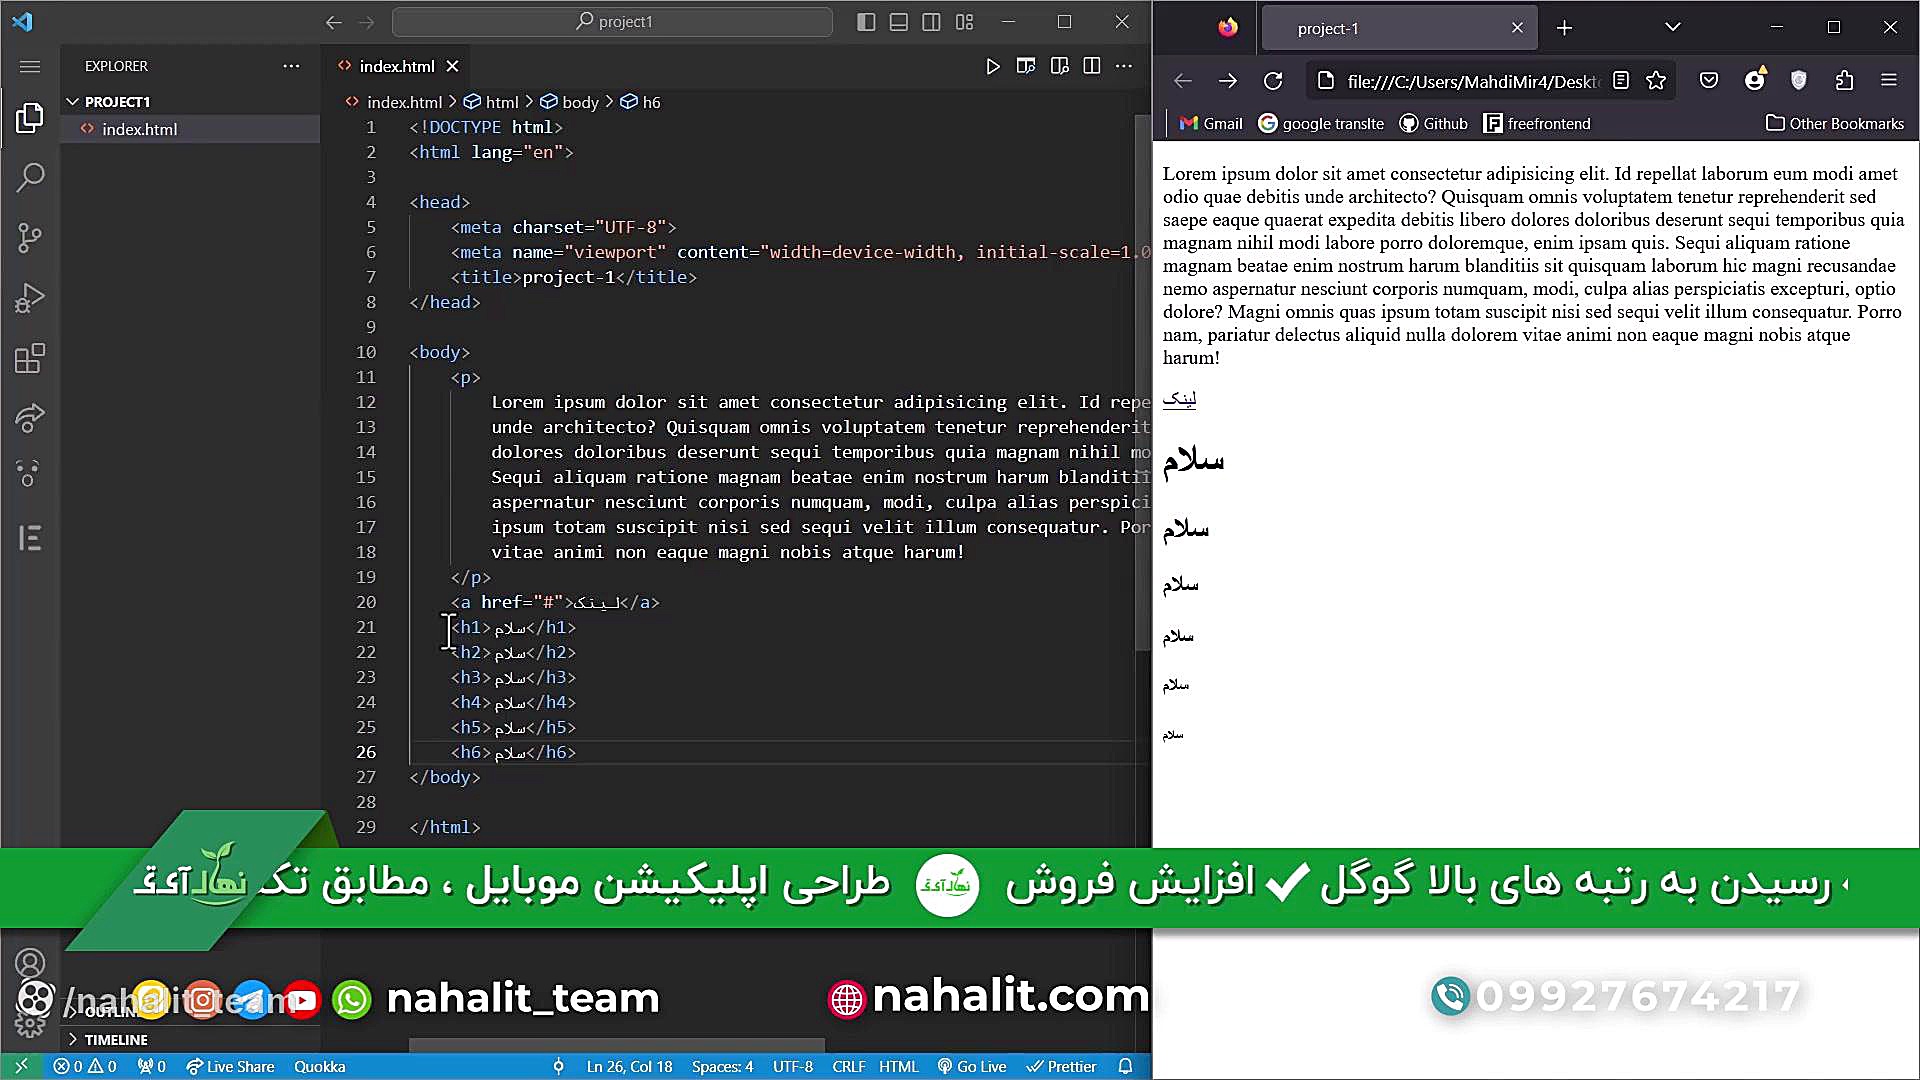
Task: Bookmark this page with star icon
Action: point(1656,81)
